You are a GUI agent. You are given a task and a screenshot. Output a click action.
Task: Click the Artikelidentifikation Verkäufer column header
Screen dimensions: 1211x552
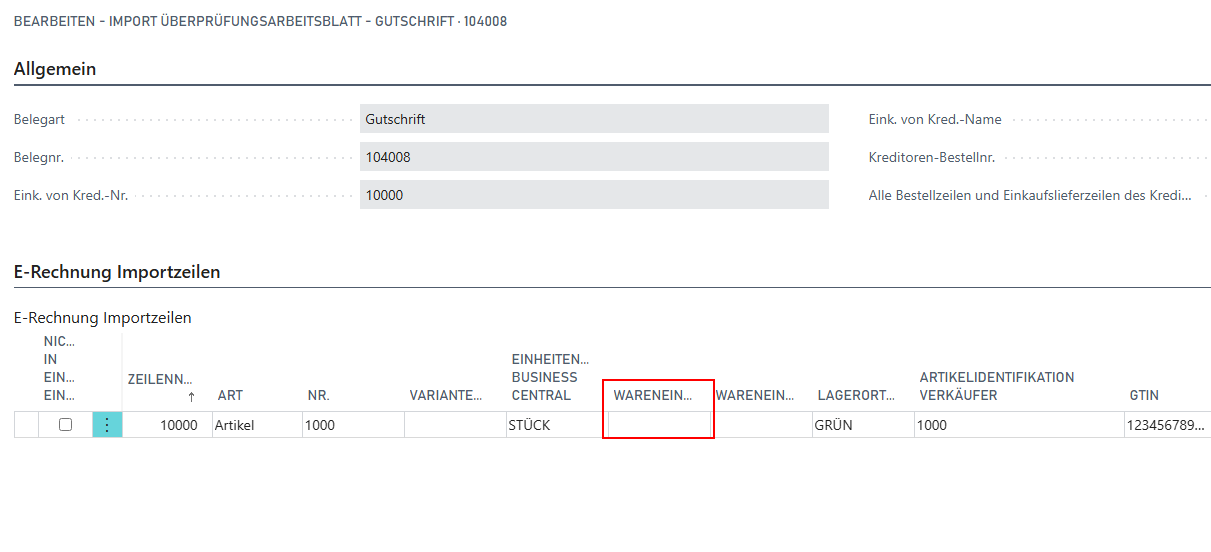click(996, 386)
